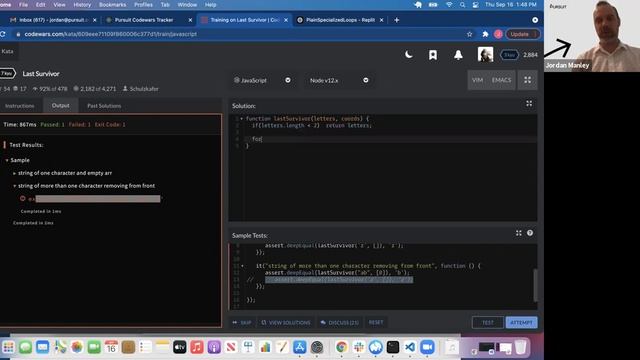Open the JavaScript language dropdown
The image size is (640, 360).
point(262,80)
